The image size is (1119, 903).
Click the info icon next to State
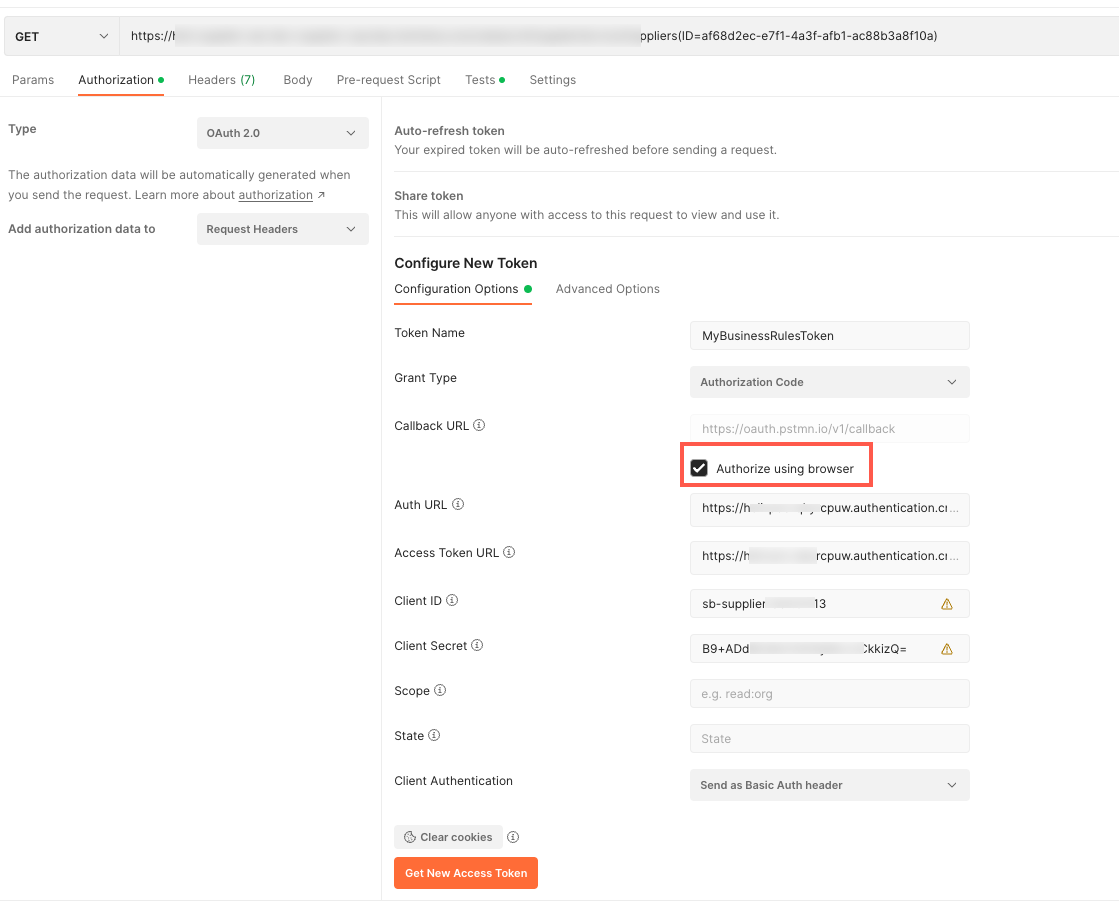435,735
